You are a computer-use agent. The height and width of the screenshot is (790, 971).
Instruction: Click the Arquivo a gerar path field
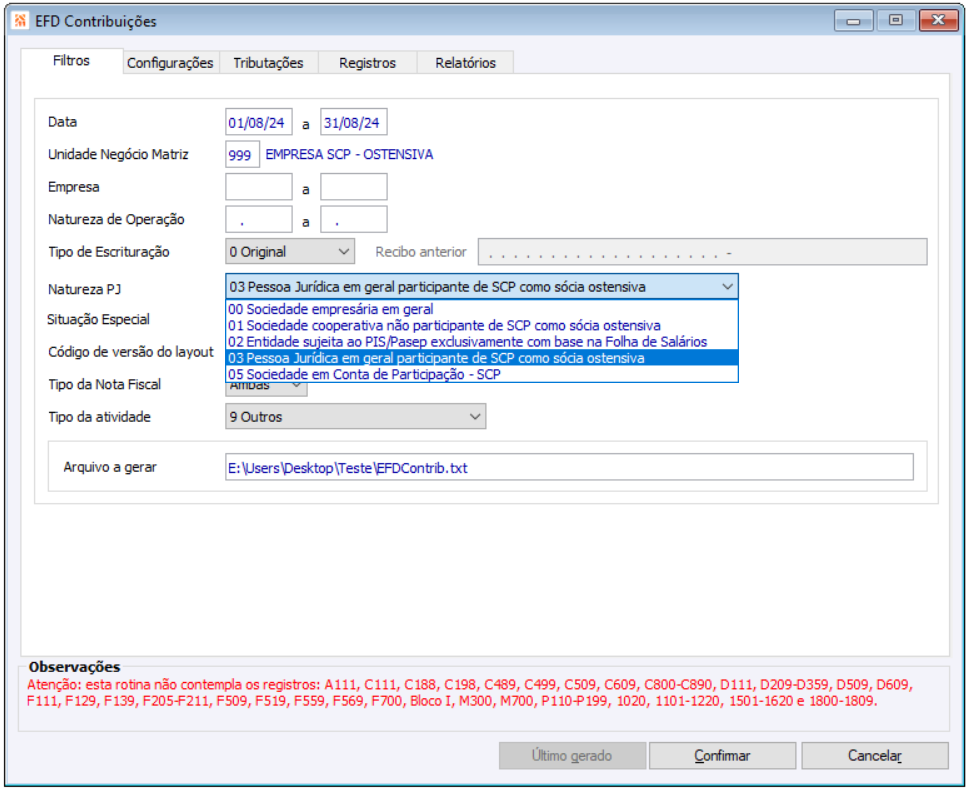(x=569, y=467)
